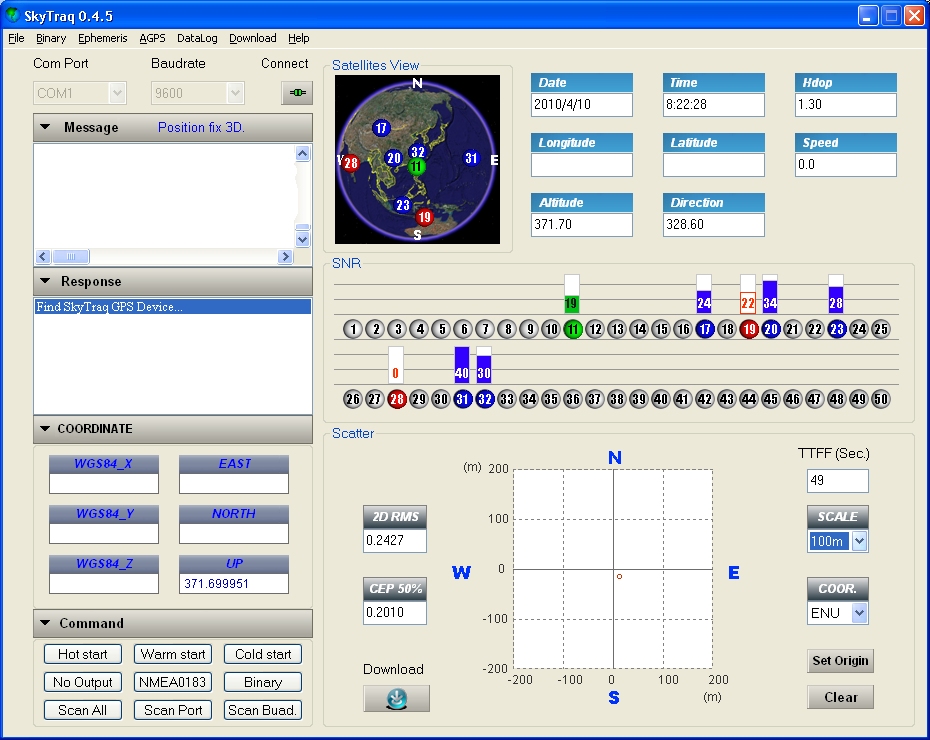930x740 pixels.
Task: Click the SNR bar for satellite 20
Action: point(770,294)
